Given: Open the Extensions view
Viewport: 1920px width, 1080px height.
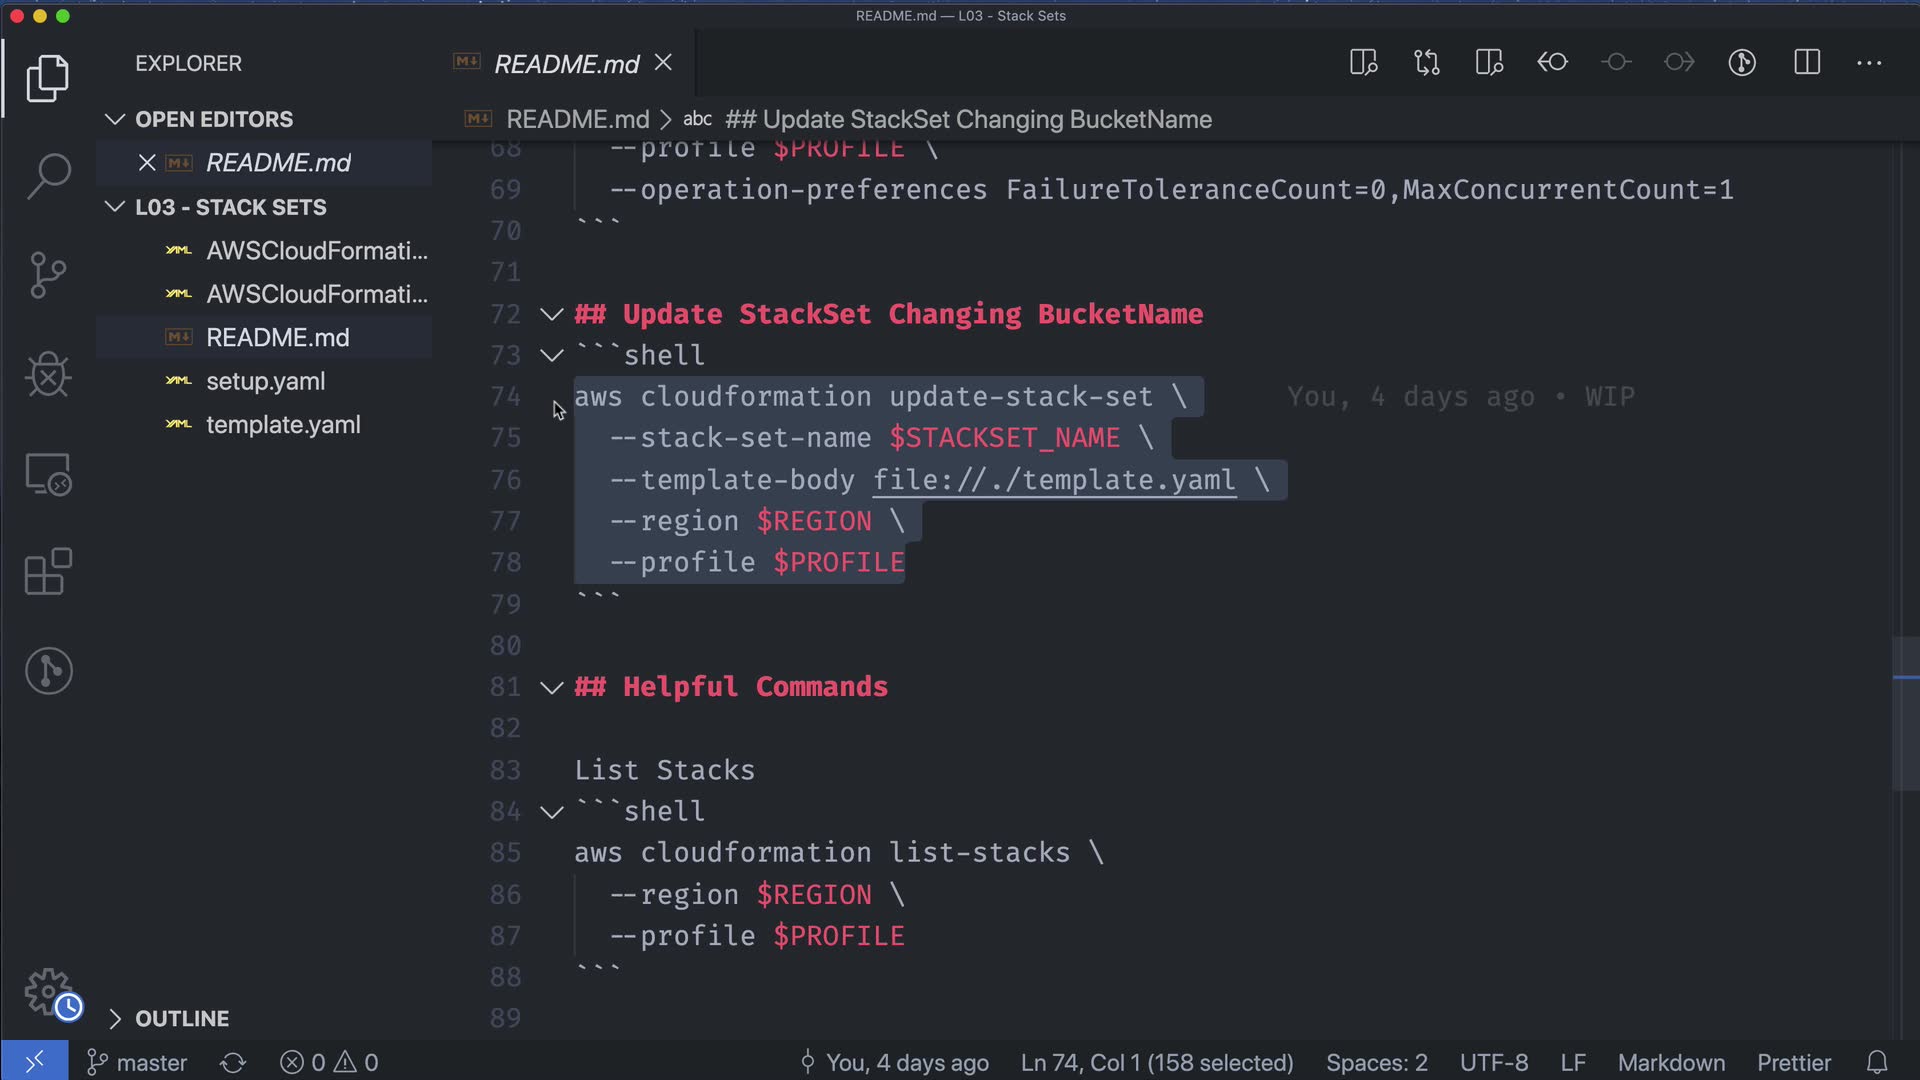Looking at the screenshot, I should [48, 572].
